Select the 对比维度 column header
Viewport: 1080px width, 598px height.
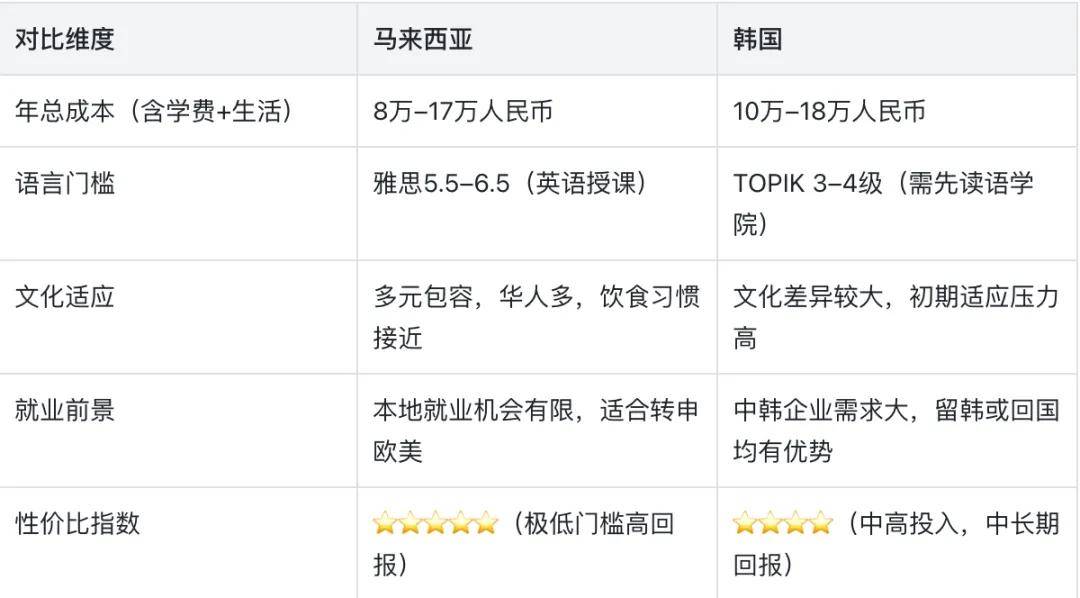click(x=64, y=39)
